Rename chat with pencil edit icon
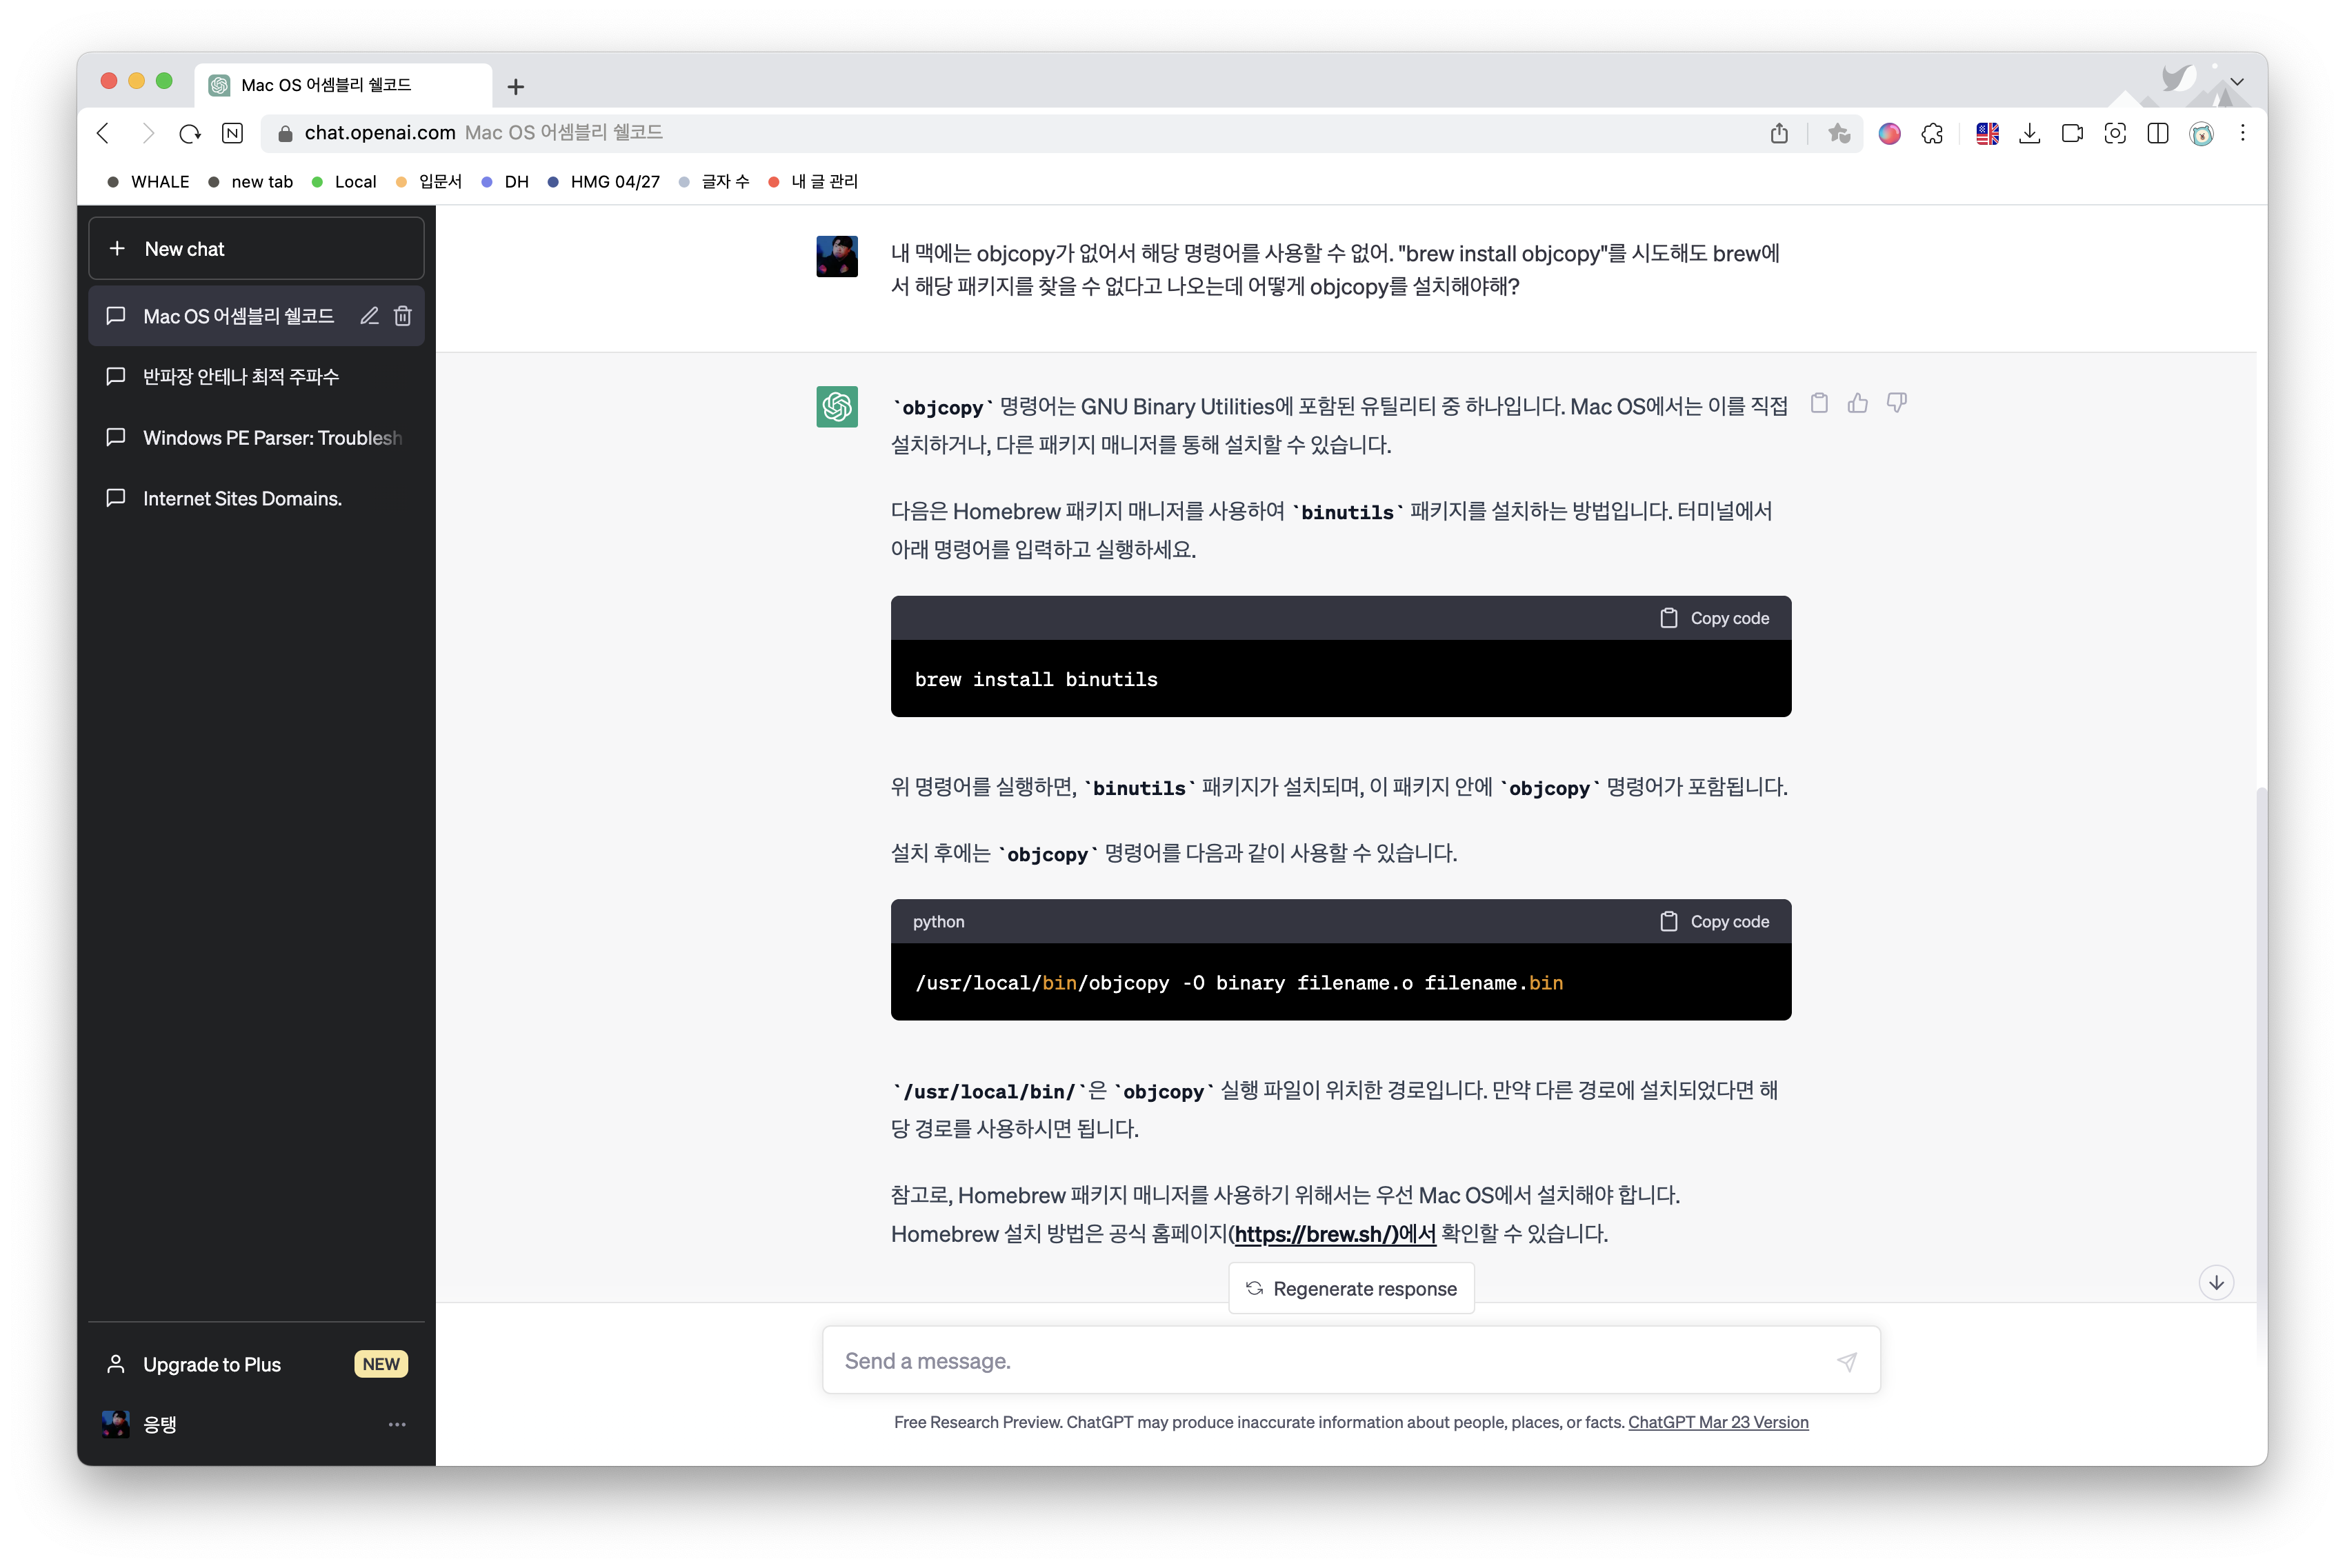Image resolution: width=2345 pixels, height=1568 pixels. 369,316
